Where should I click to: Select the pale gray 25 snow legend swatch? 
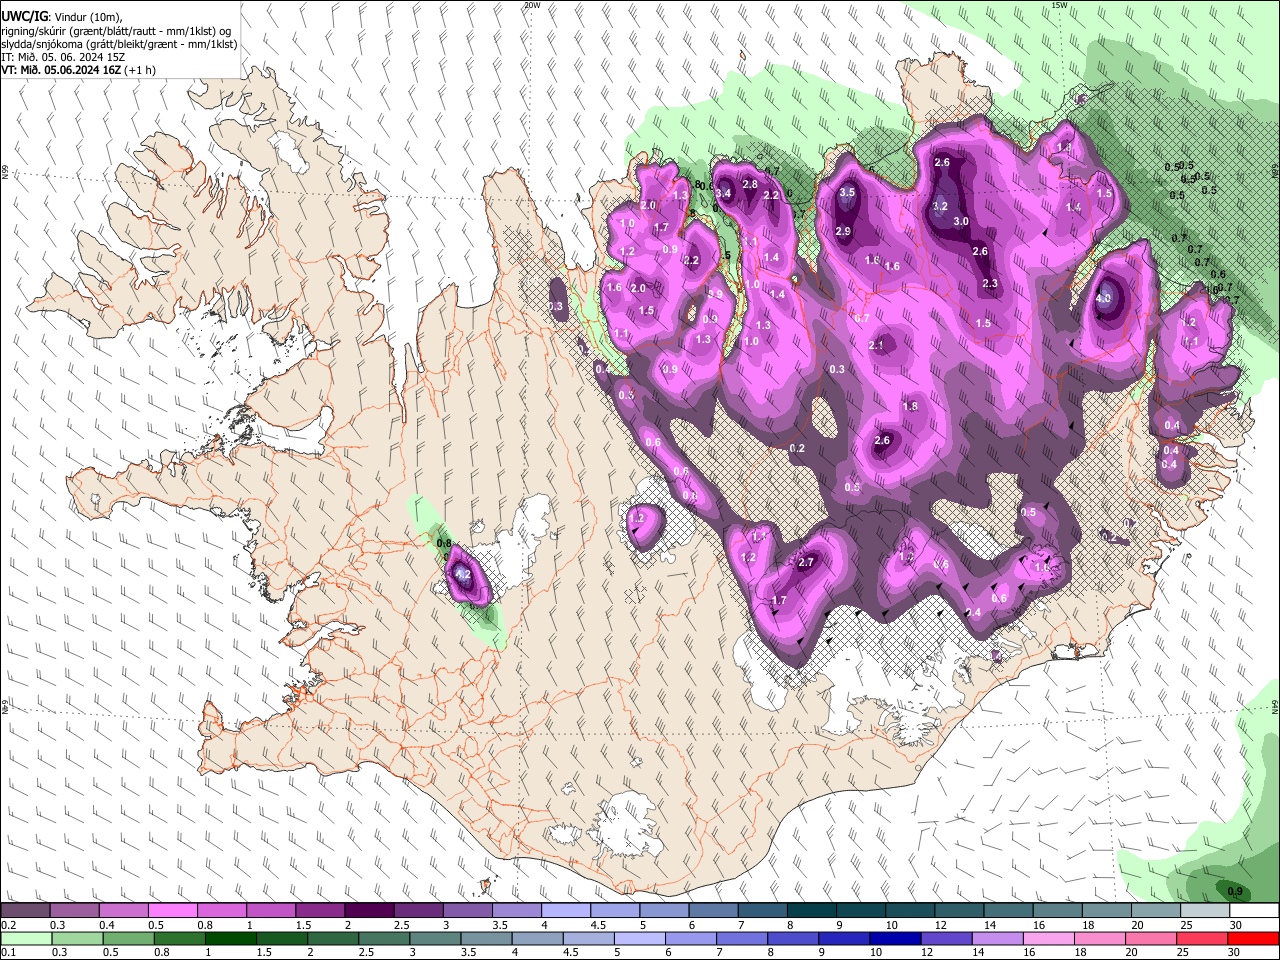point(1205,911)
